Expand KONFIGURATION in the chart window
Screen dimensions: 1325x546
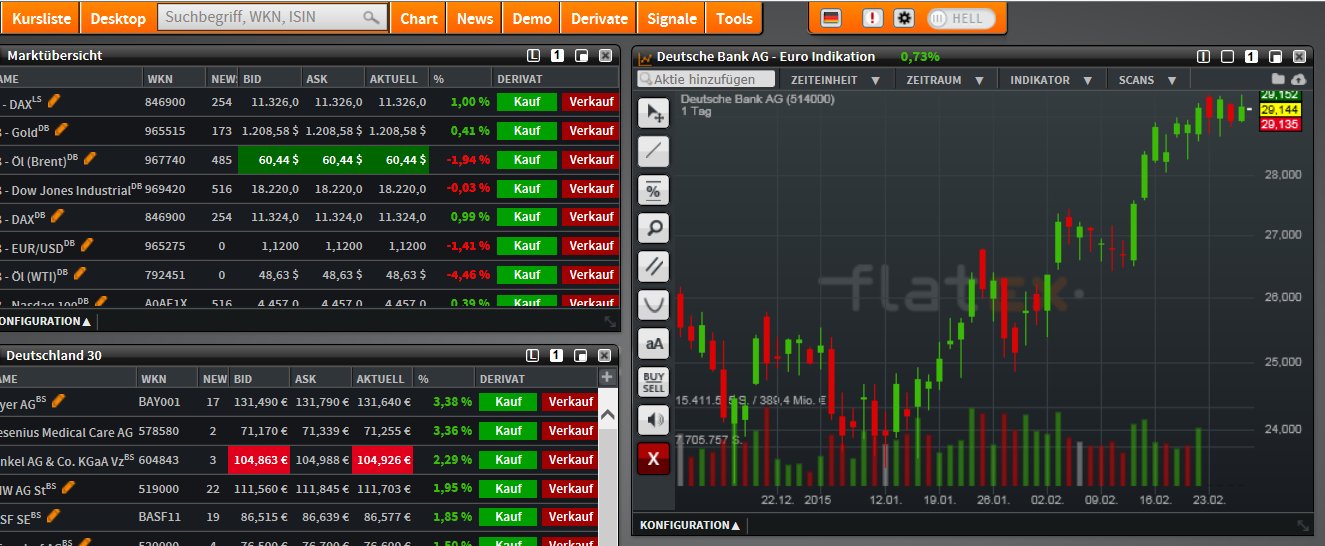690,525
